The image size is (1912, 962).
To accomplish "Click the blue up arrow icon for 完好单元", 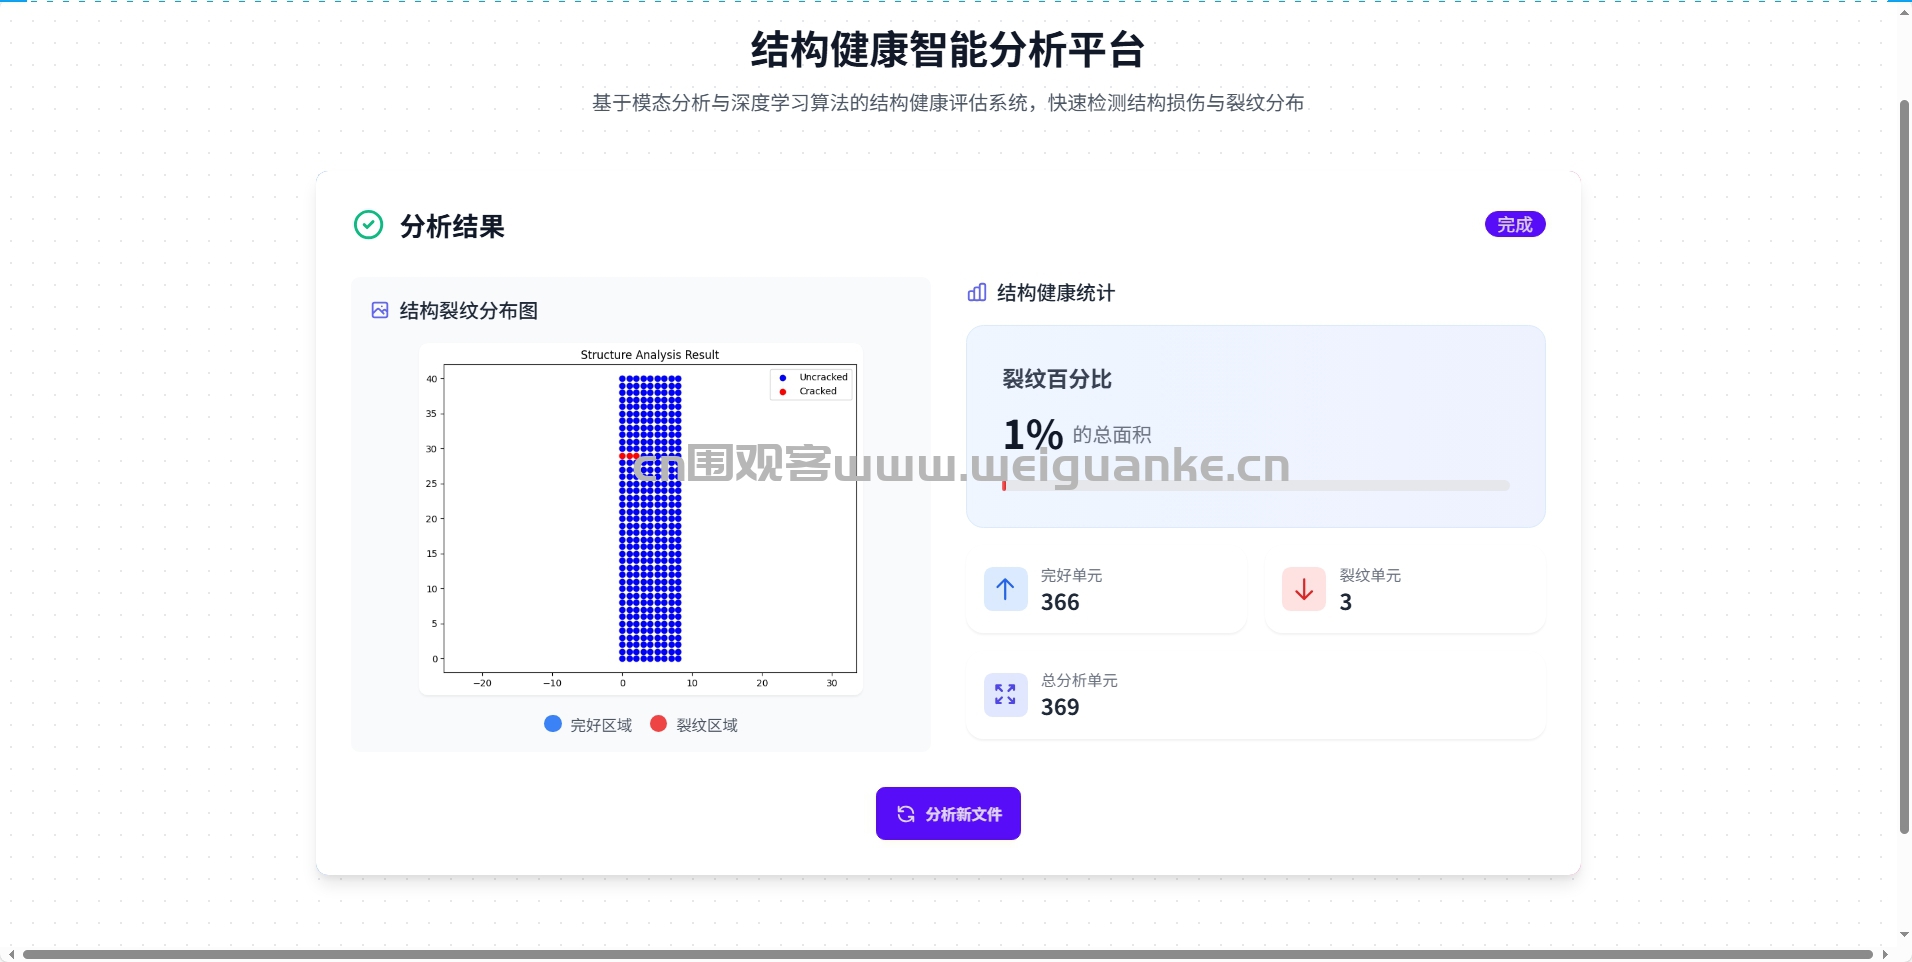I will (x=1005, y=589).
